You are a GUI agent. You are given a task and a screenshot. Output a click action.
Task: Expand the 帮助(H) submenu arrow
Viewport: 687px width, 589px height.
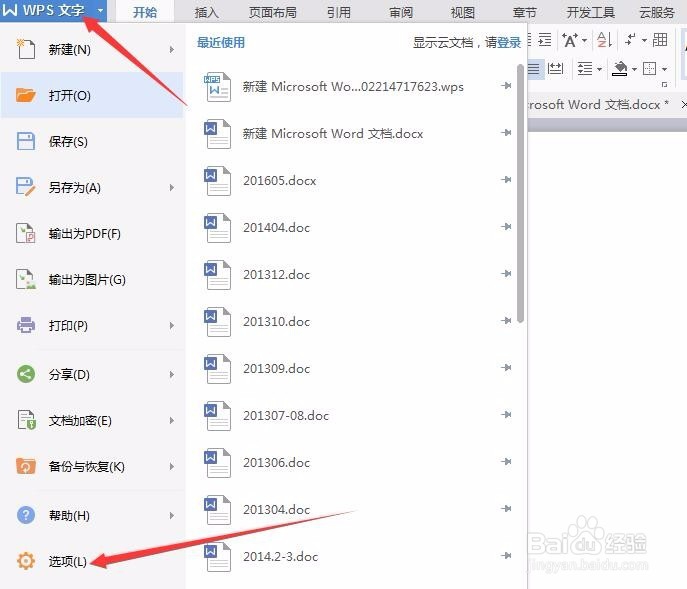tap(172, 515)
